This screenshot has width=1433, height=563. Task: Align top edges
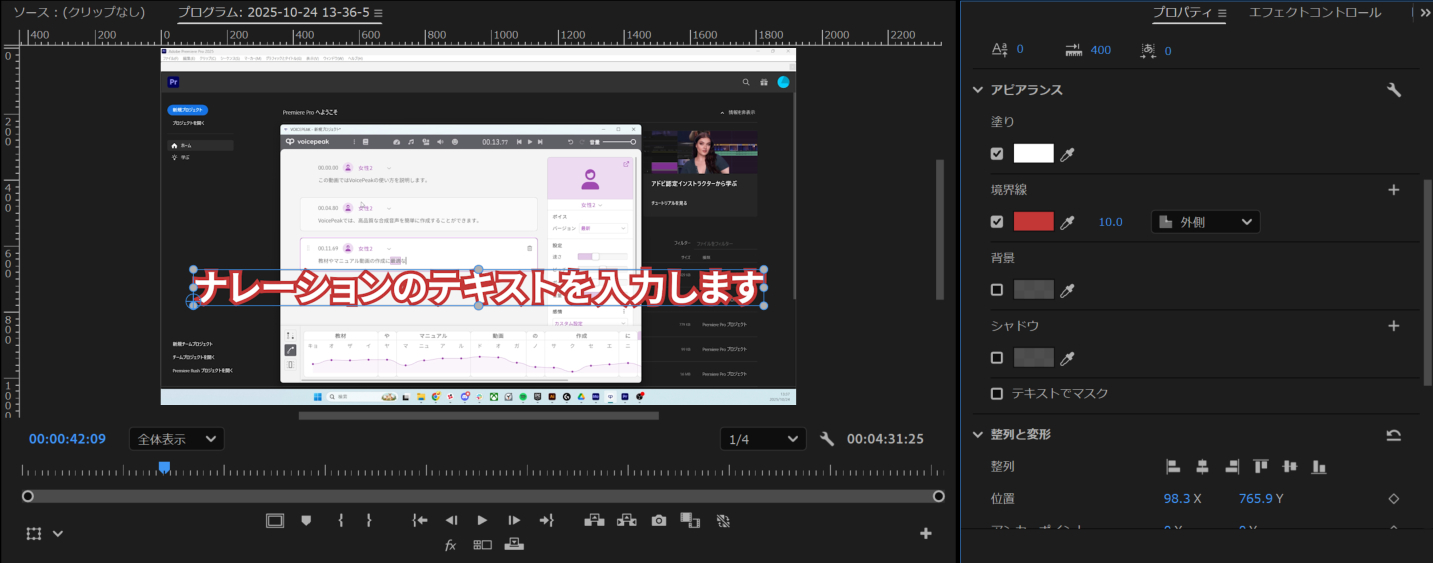1261,466
